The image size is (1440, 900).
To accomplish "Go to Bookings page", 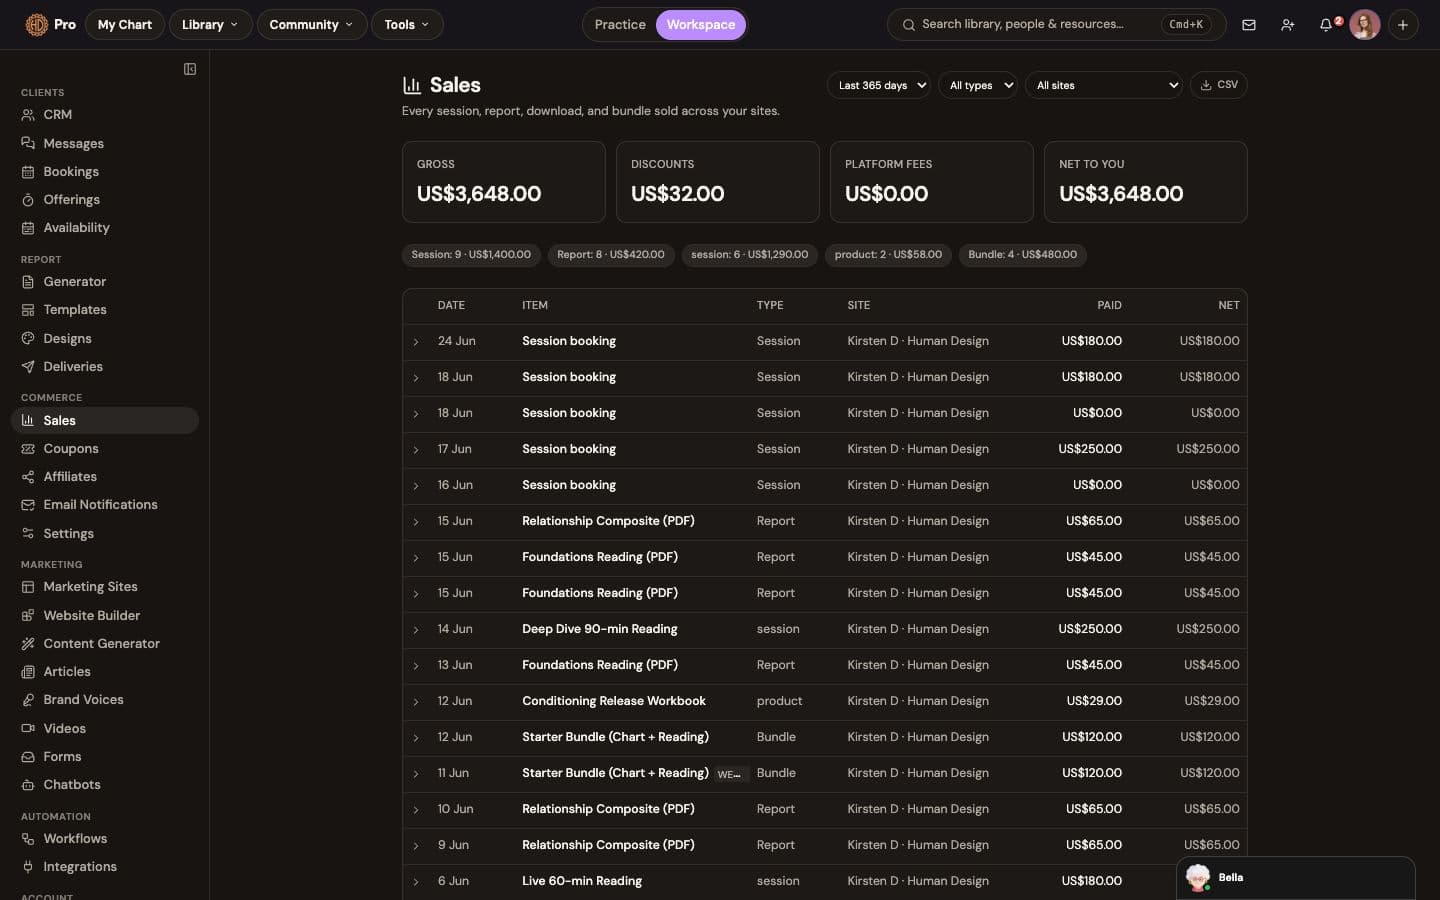I will coord(104,171).
